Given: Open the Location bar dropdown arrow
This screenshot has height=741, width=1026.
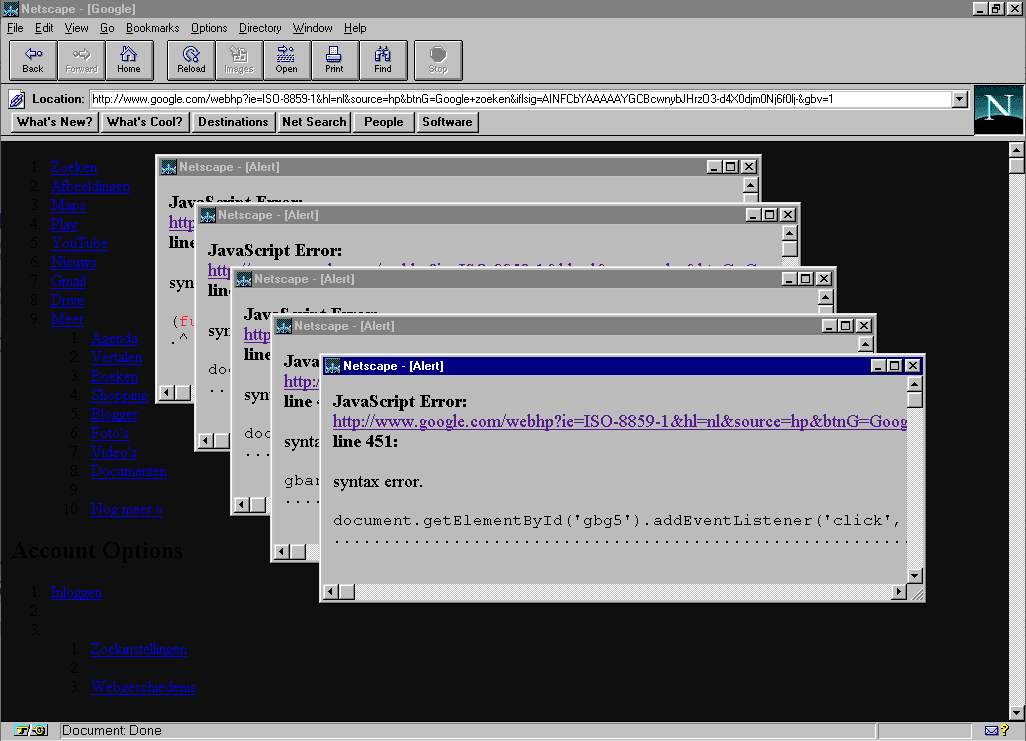Looking at the screenshot, I should (x=959, y=99).
